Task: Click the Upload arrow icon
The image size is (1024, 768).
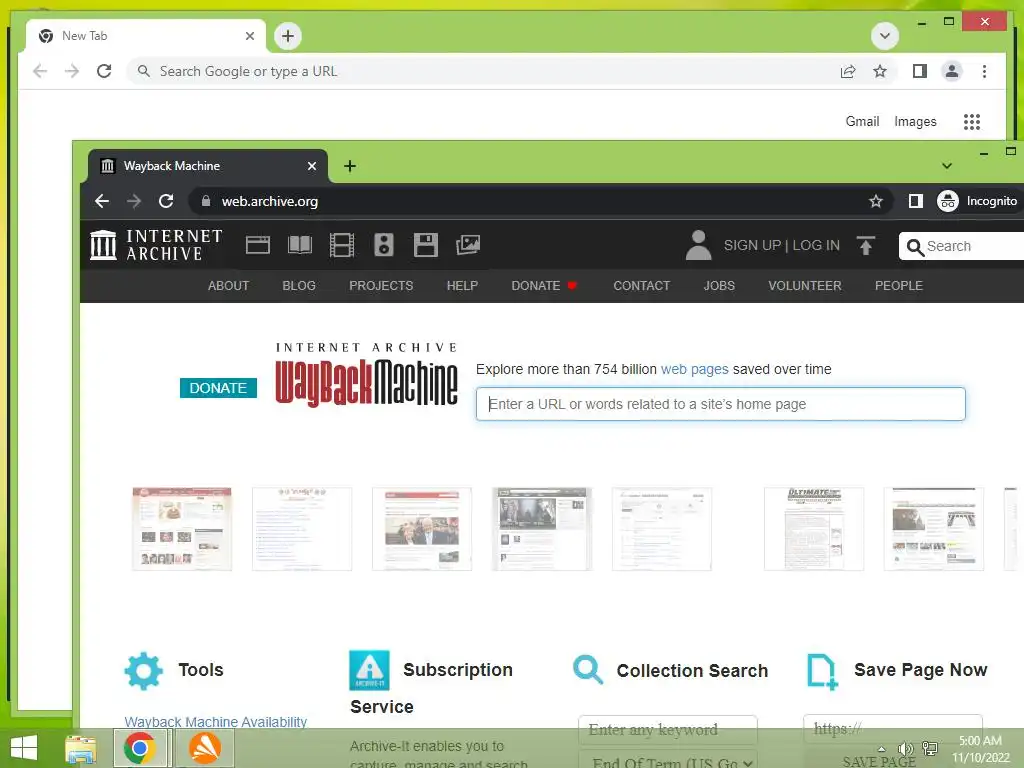Action: click(865, 246)
